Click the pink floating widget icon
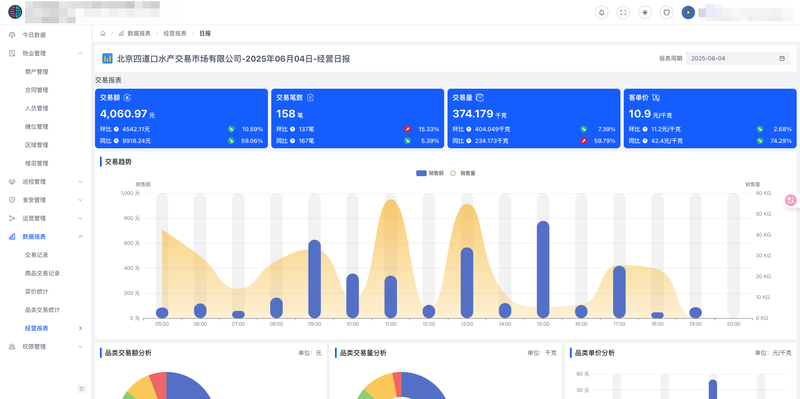Image resolution: width=800 pixels, height=399 pixels. [791, 201]
